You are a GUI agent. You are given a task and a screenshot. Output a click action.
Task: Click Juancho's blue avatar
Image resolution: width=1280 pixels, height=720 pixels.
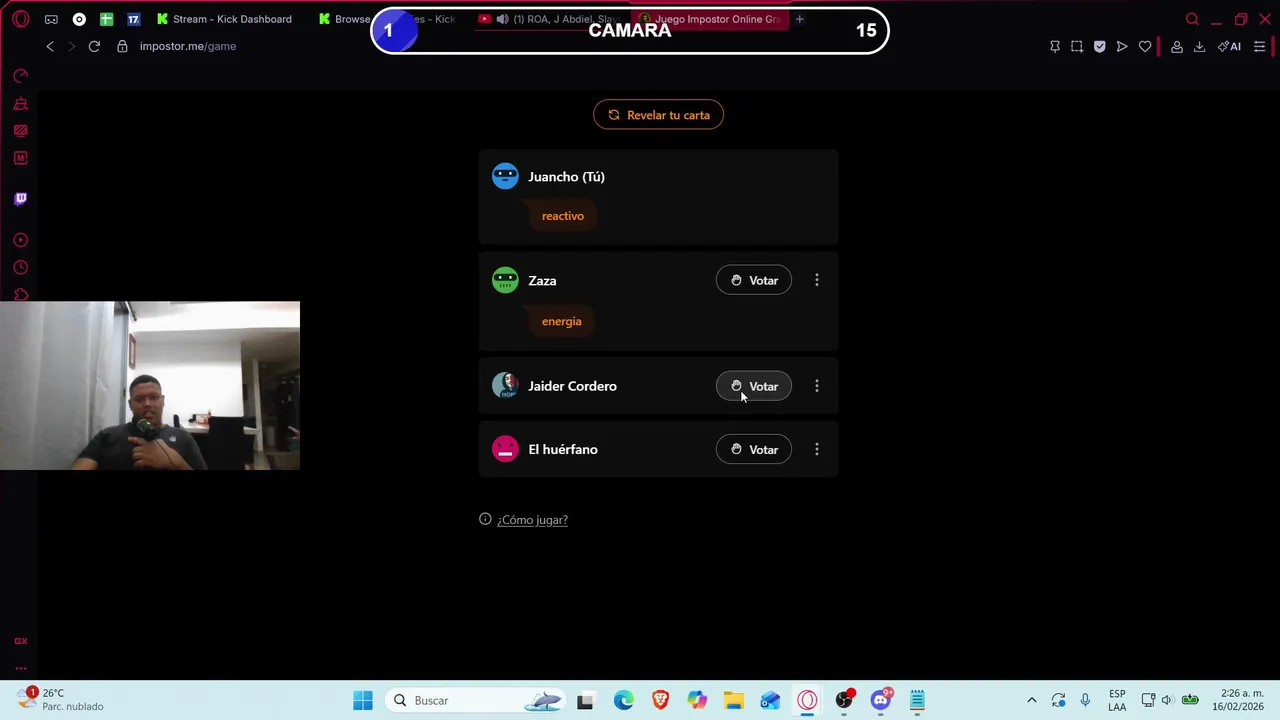[x=505, y=176]
